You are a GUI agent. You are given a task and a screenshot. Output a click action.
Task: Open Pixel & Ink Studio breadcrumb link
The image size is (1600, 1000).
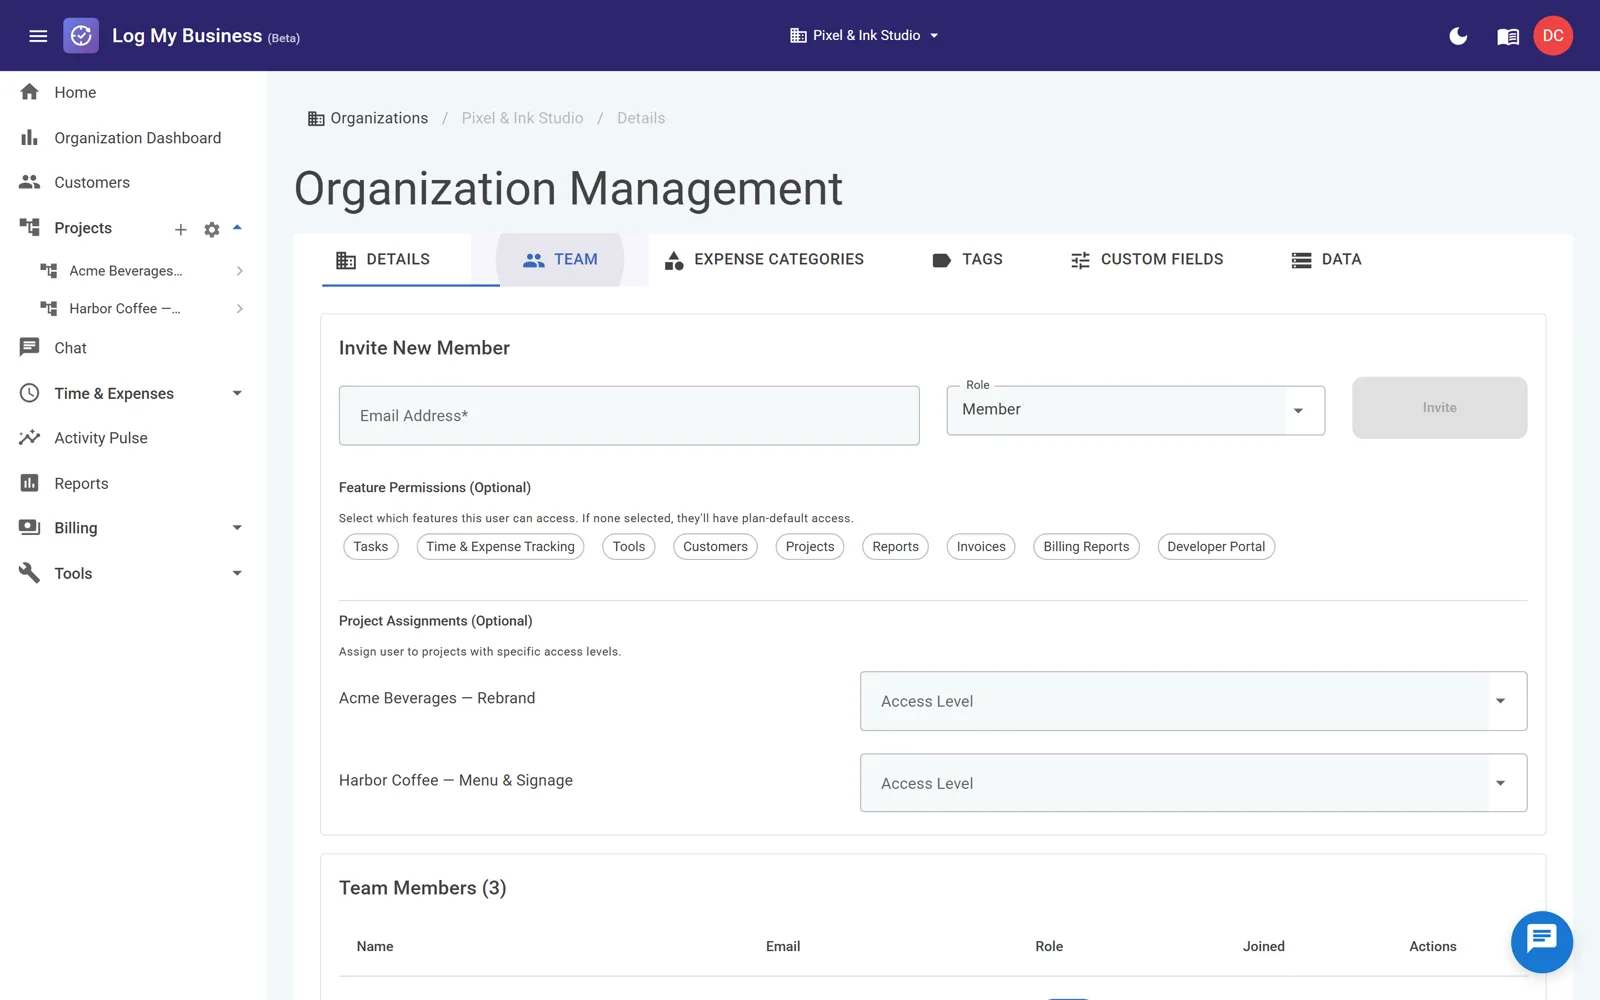tap(522, 118)
